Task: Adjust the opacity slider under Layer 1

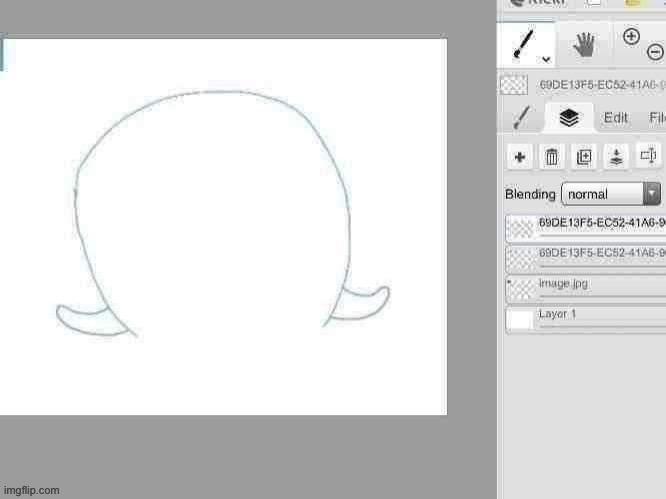Action: tap(602, 327)
